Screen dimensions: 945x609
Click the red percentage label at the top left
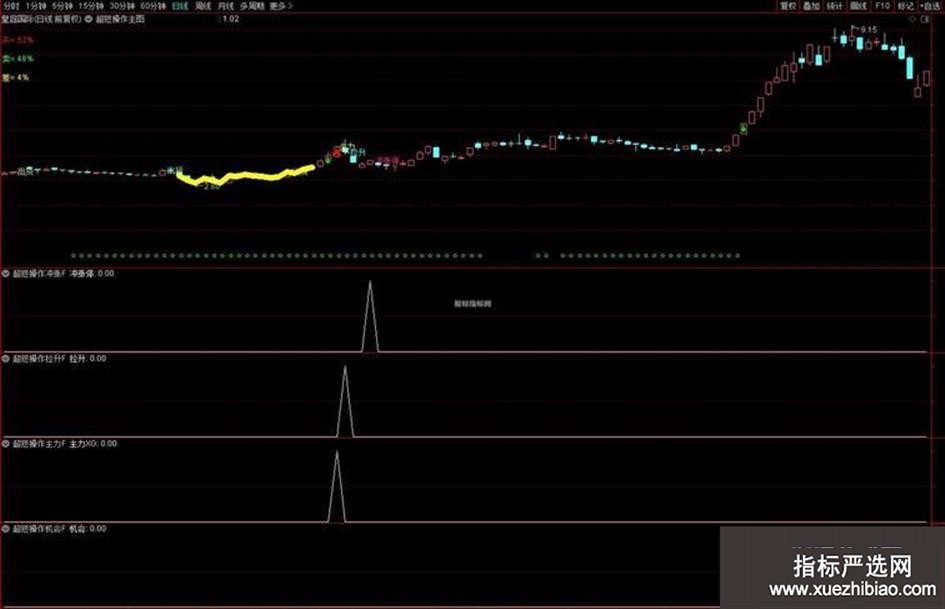[x=17, y=40]
